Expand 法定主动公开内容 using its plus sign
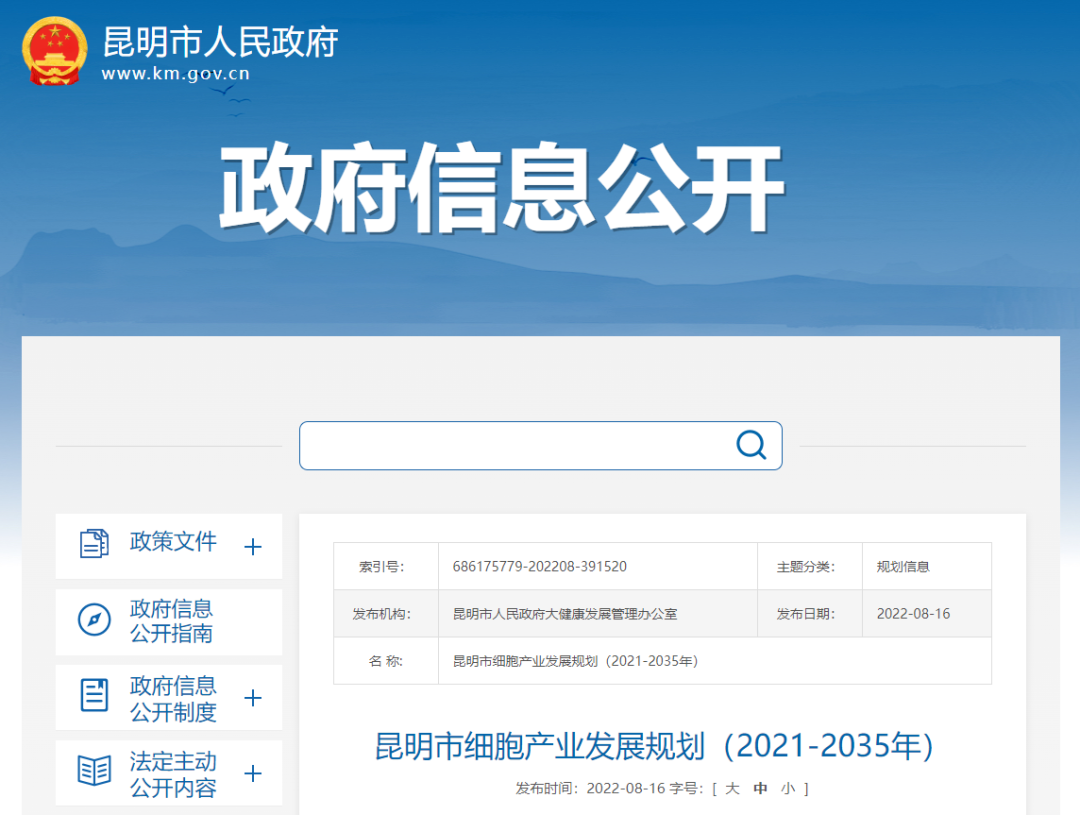1080x815 pixels. click(x=253, y=774)
